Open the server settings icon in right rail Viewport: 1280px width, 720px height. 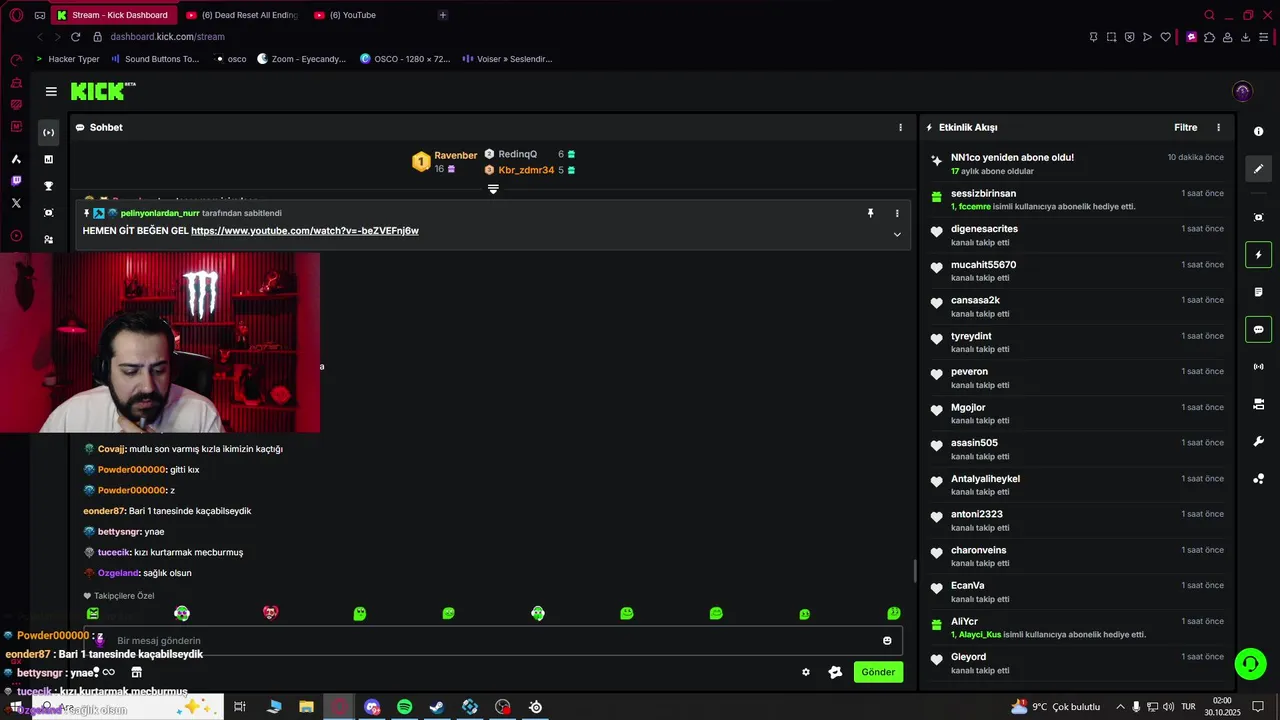[1258, 404]
